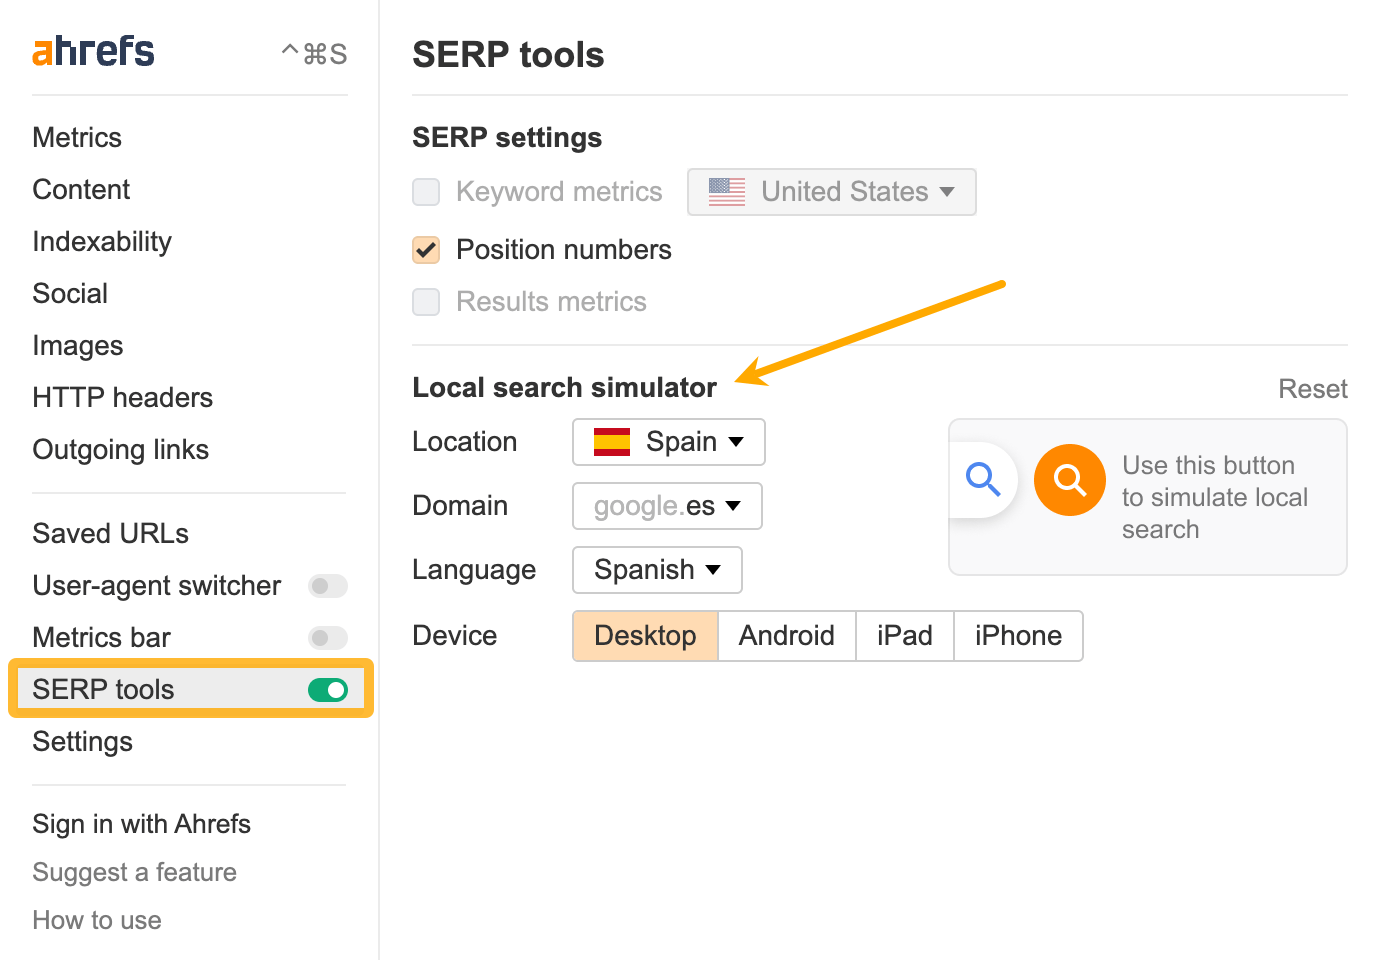This screenshot has height=960, width=1380.
Task: Open the HTTP headers section
Action: click(x=122, y=397)
